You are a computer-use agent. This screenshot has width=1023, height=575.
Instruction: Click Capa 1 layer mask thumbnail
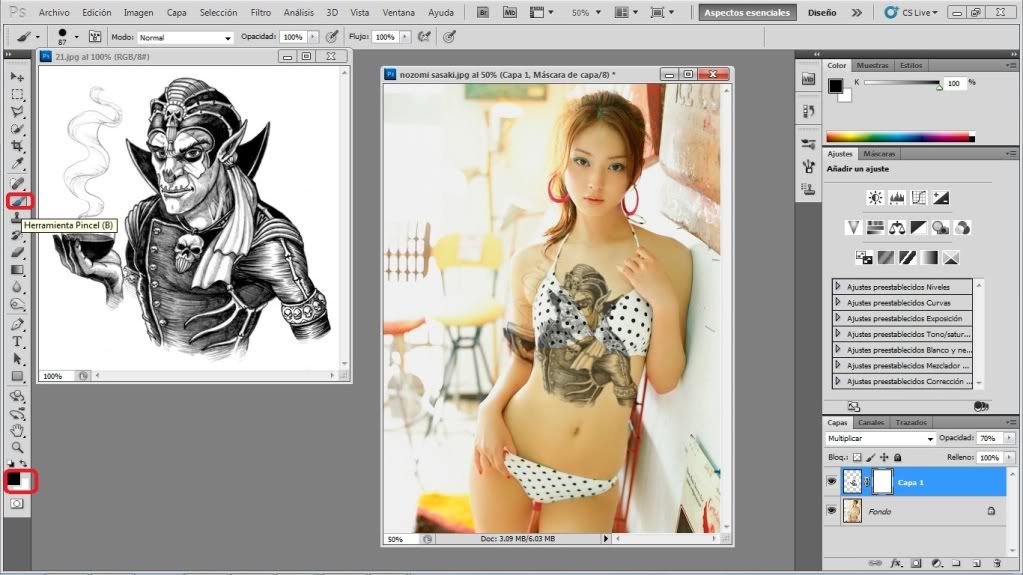click(x=882, y=482)
